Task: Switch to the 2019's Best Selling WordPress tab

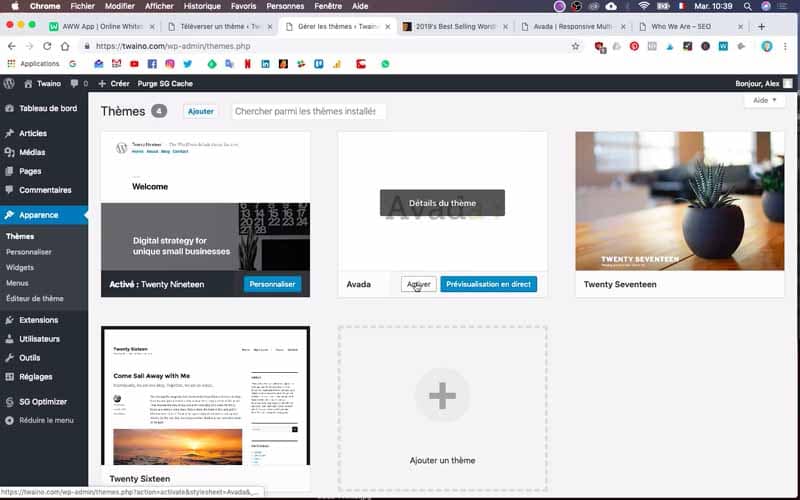Action: point(455,27)
